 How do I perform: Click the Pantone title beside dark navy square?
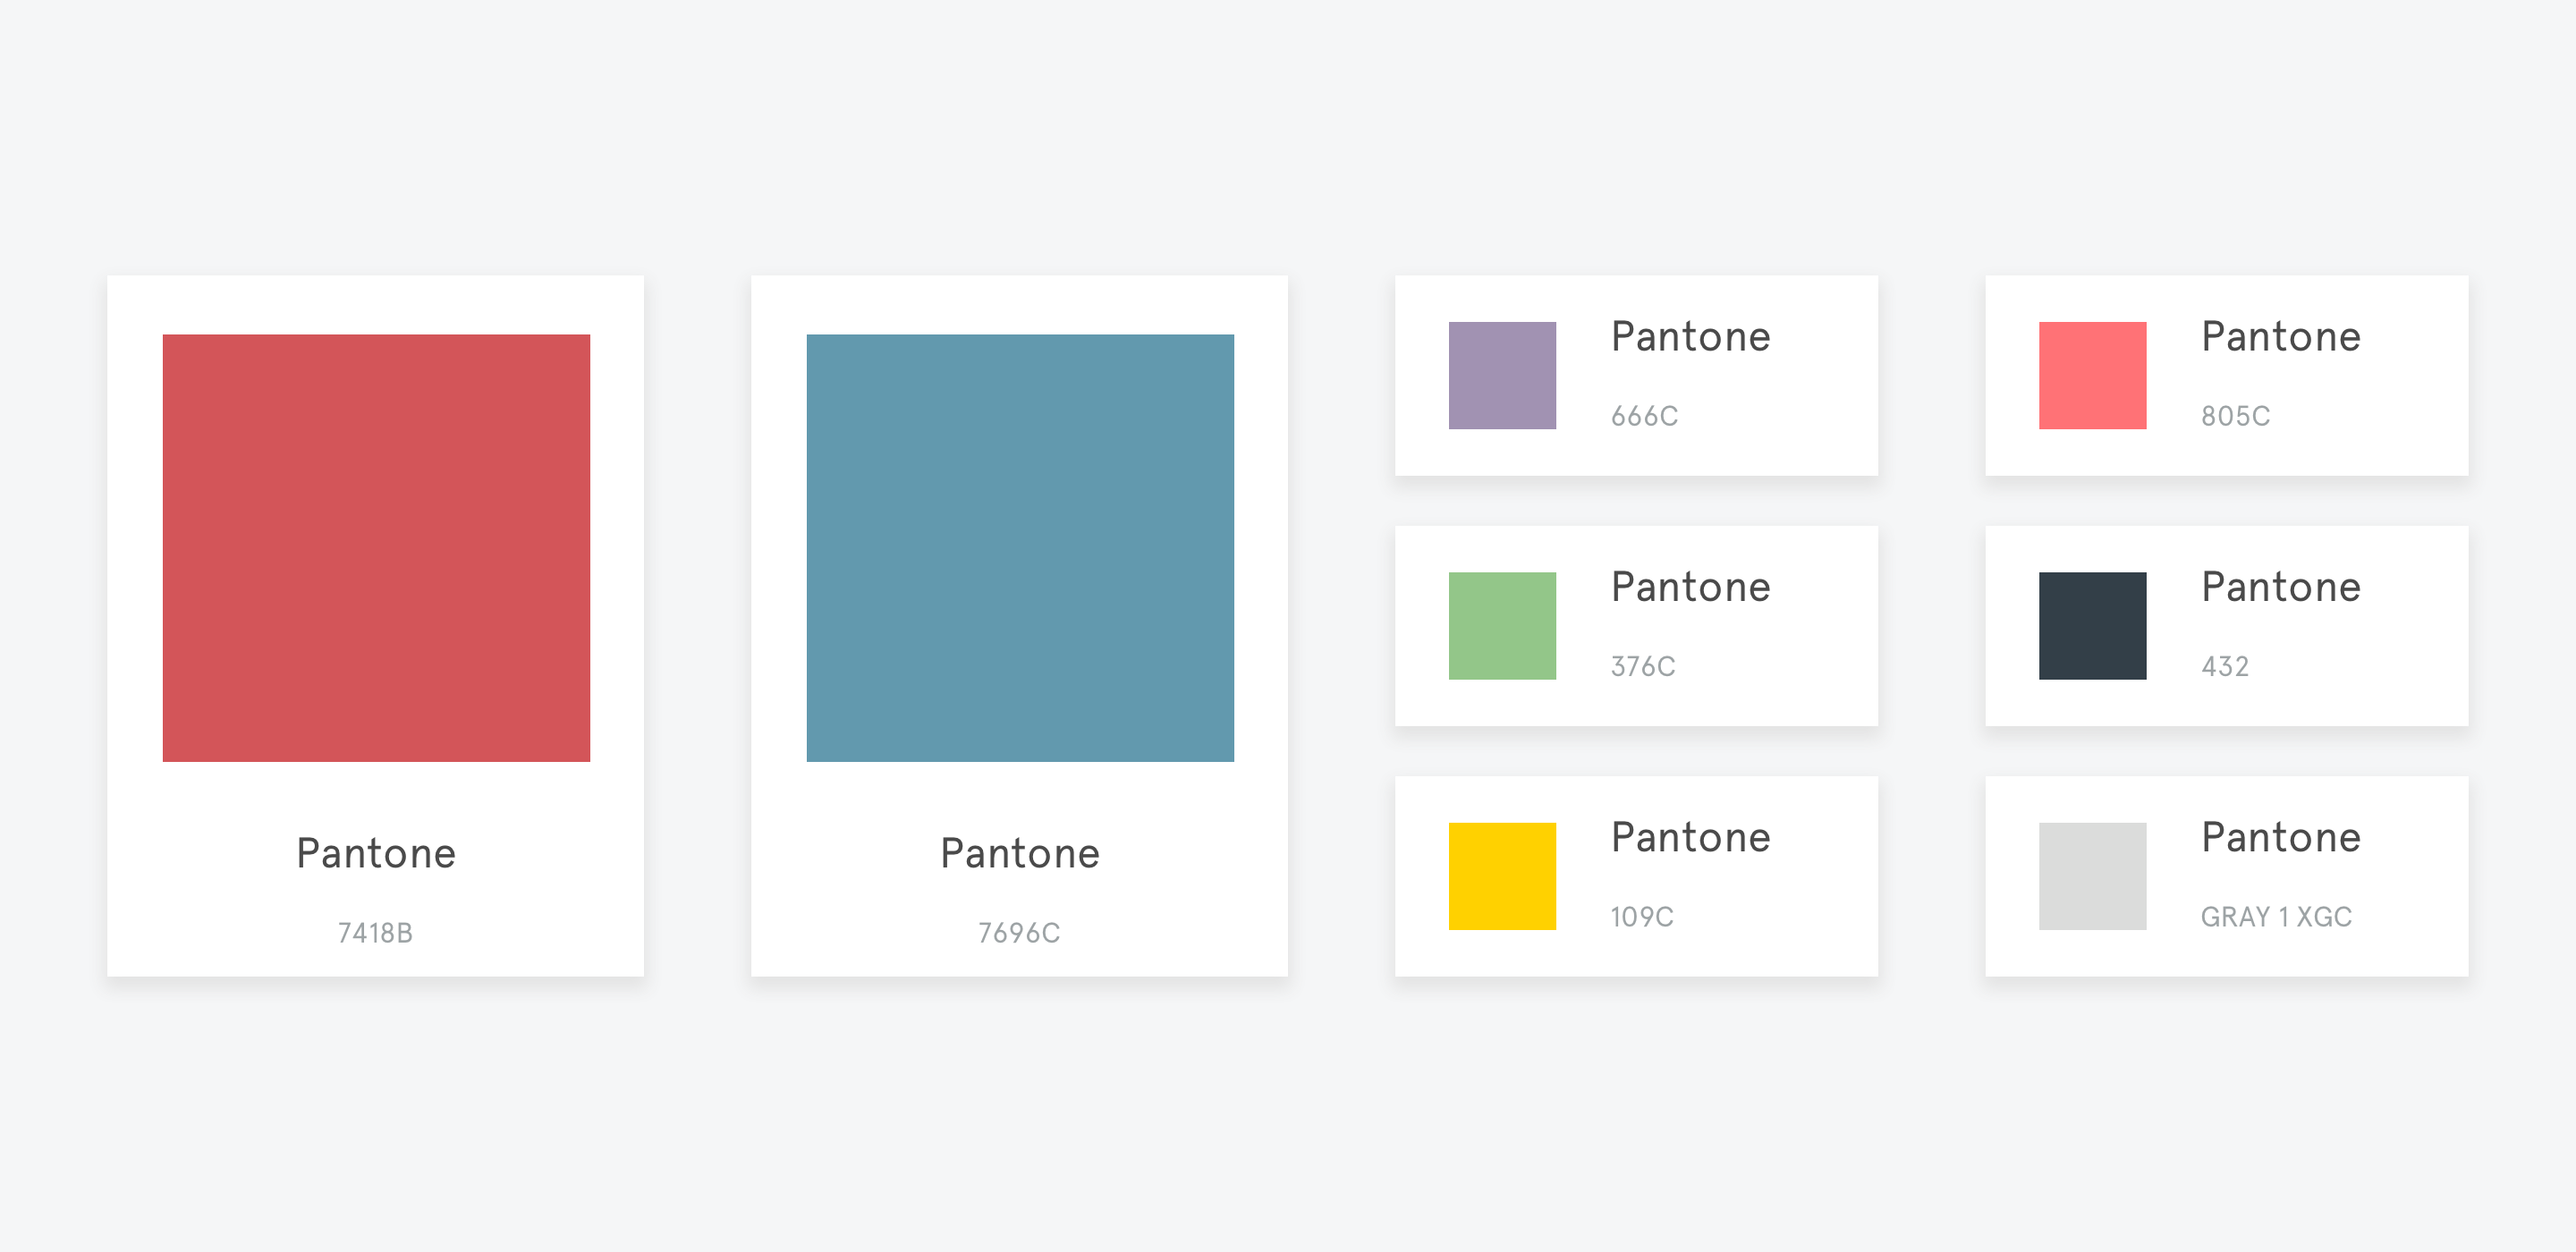point(2280,587)
